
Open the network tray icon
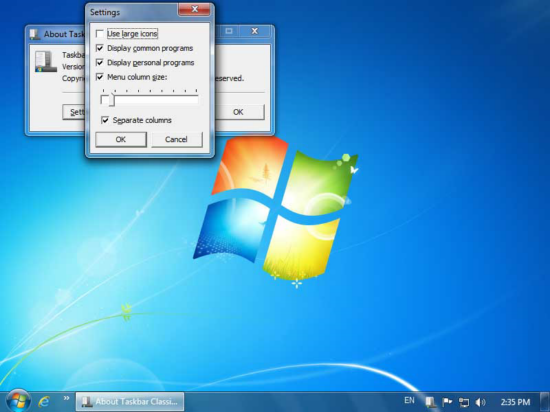click(x=464, y=402)
